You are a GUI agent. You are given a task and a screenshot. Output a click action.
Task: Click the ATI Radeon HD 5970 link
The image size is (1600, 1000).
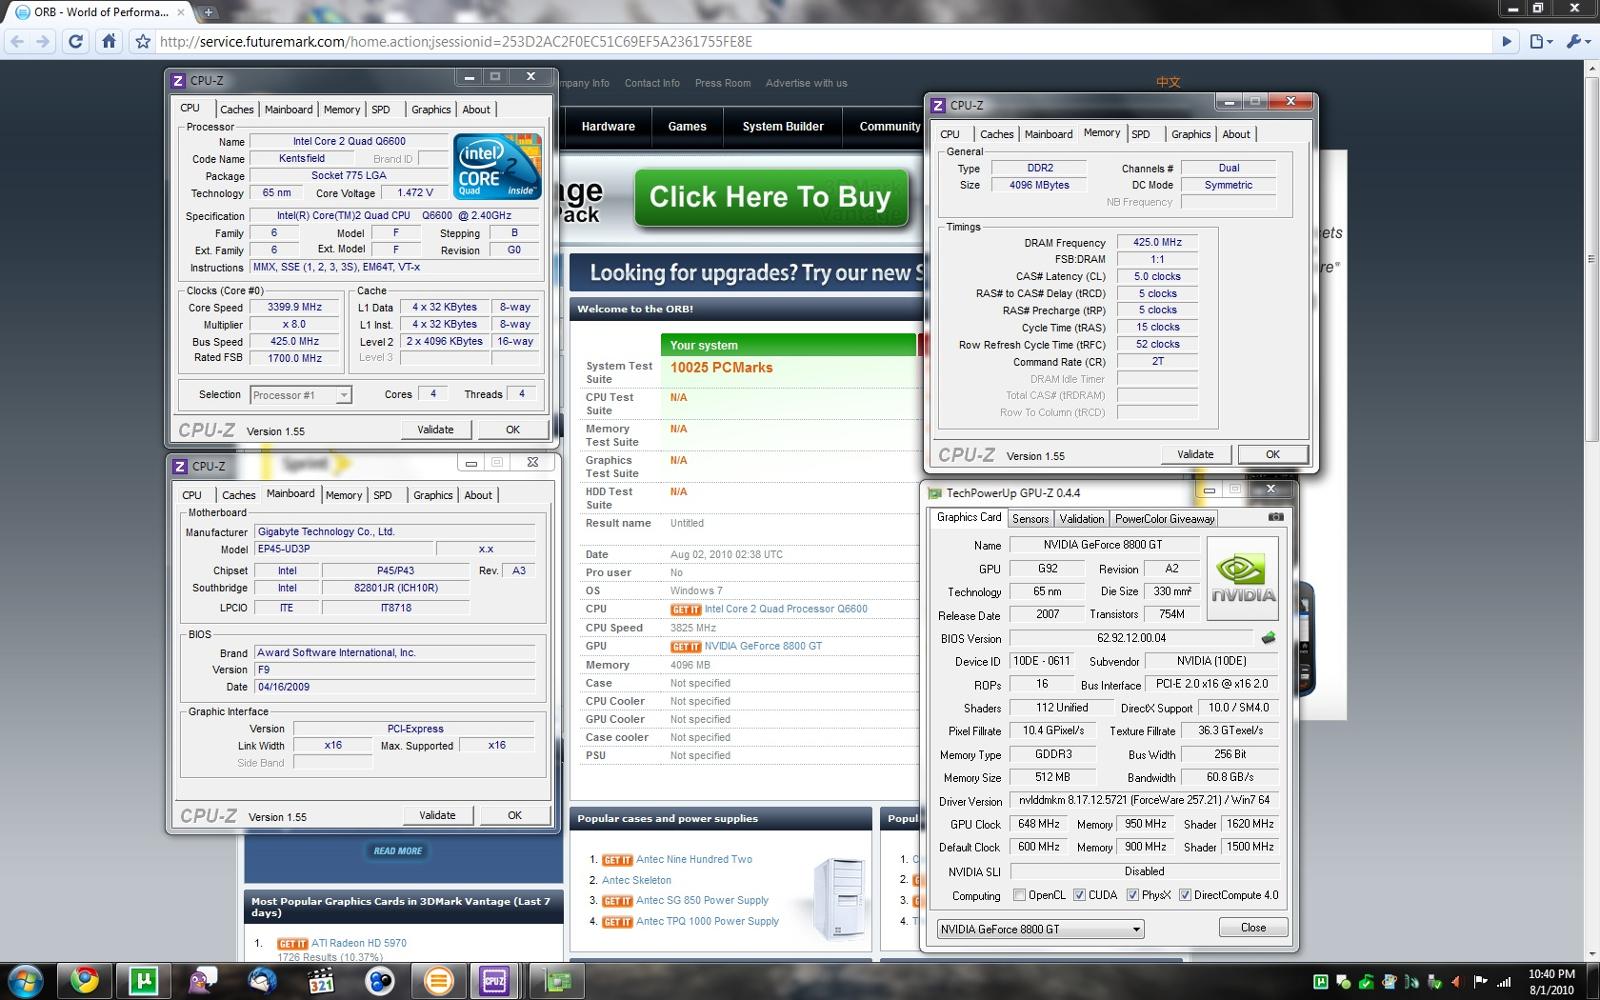point(359,943)
